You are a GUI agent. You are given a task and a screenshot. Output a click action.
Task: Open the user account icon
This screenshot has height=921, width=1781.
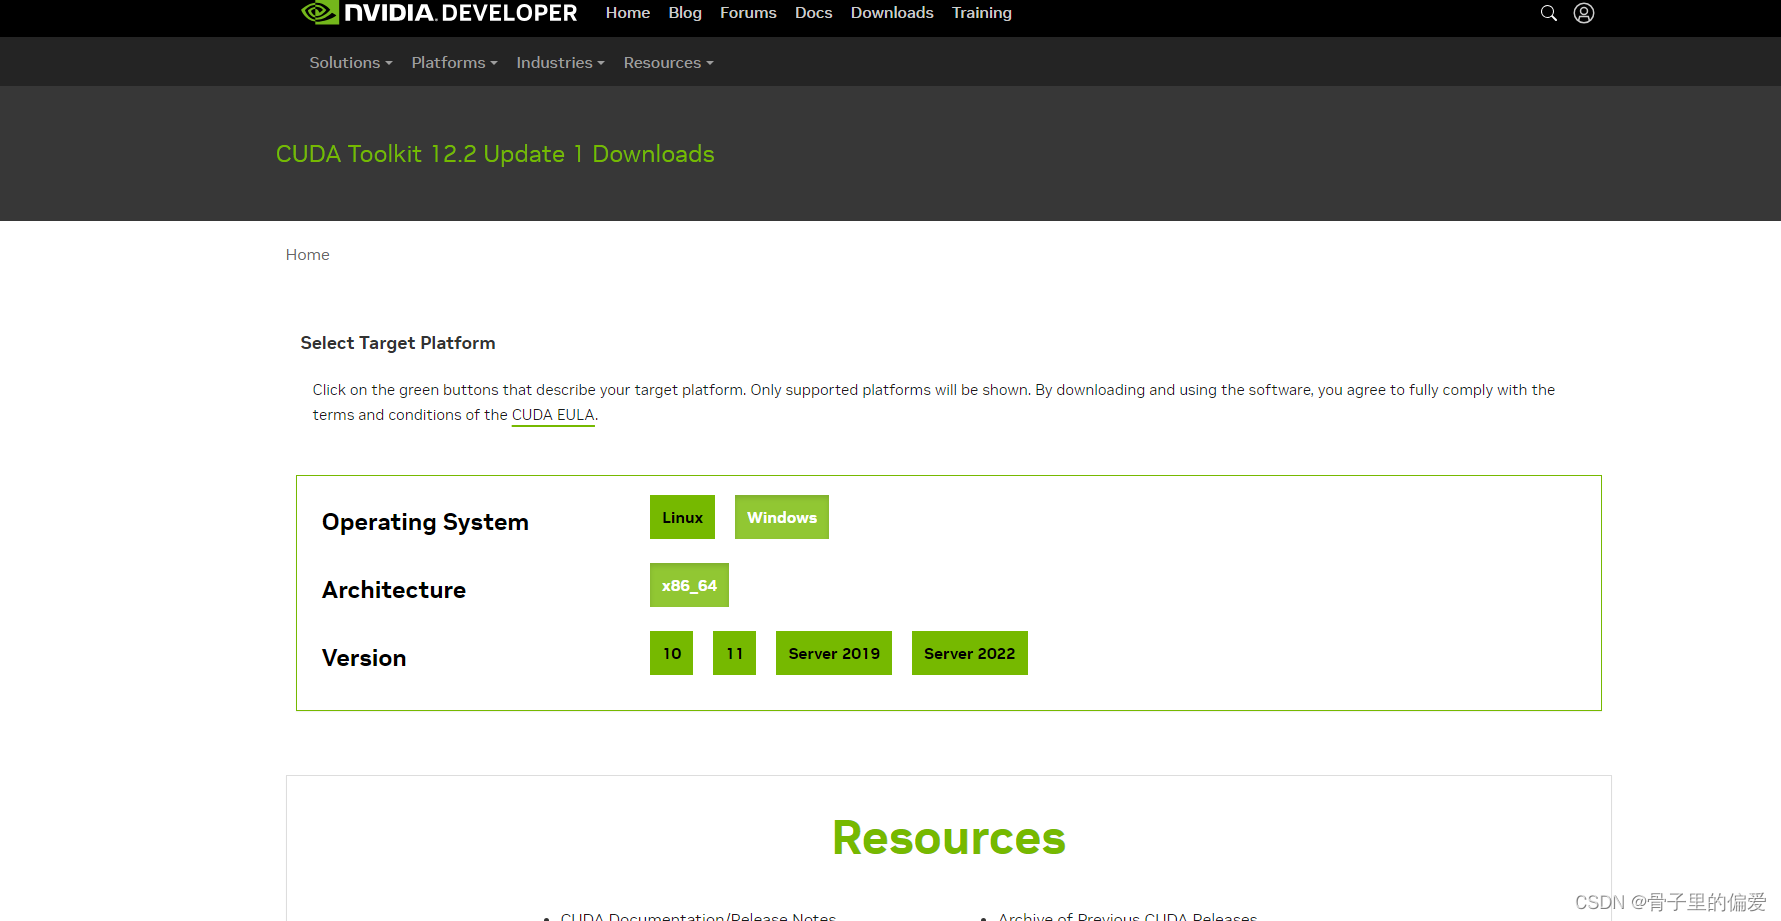[x=1584, y=13]
